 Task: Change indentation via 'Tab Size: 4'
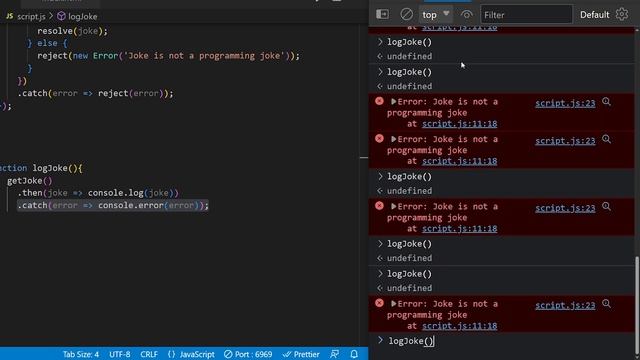pyautogui.click(x=80, y=354)
